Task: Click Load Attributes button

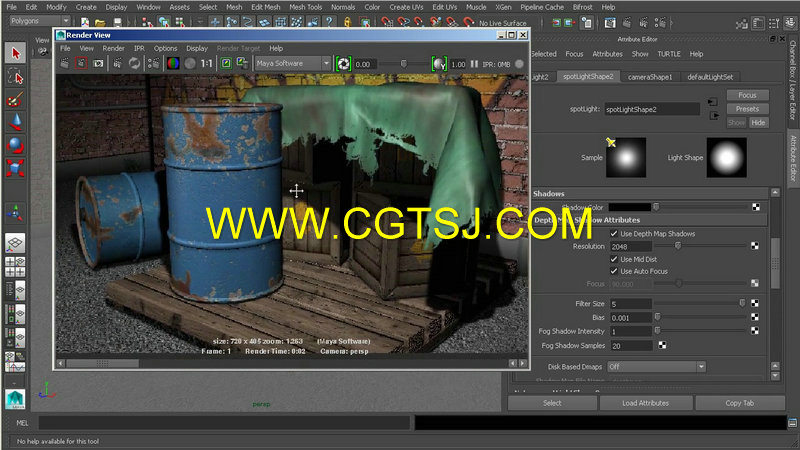Action: pyautogui.click(x=645, y=403)
